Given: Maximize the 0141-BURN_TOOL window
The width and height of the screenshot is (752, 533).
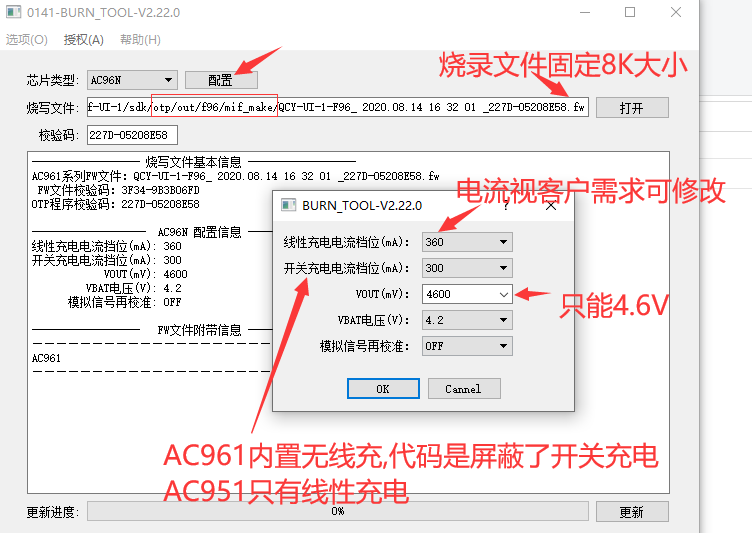Looking at the screenshot, I should click(630, 12).
